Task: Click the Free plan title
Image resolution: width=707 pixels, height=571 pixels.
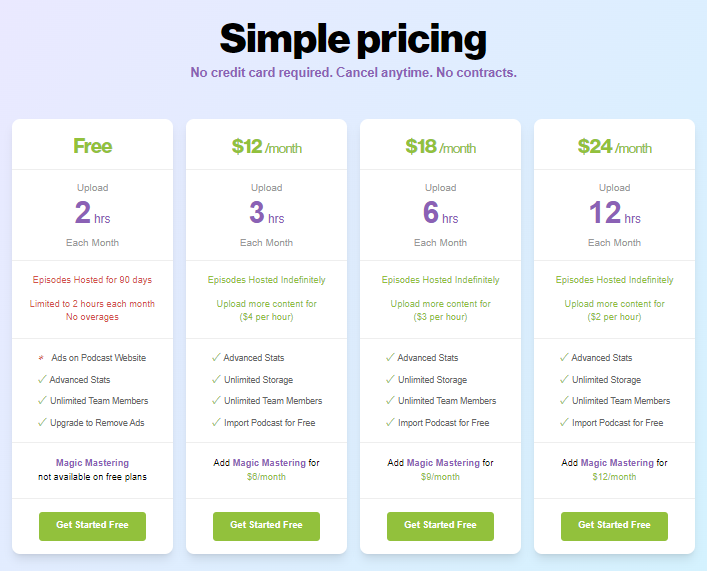Action: pyautogui.click(x=92, y=146)
